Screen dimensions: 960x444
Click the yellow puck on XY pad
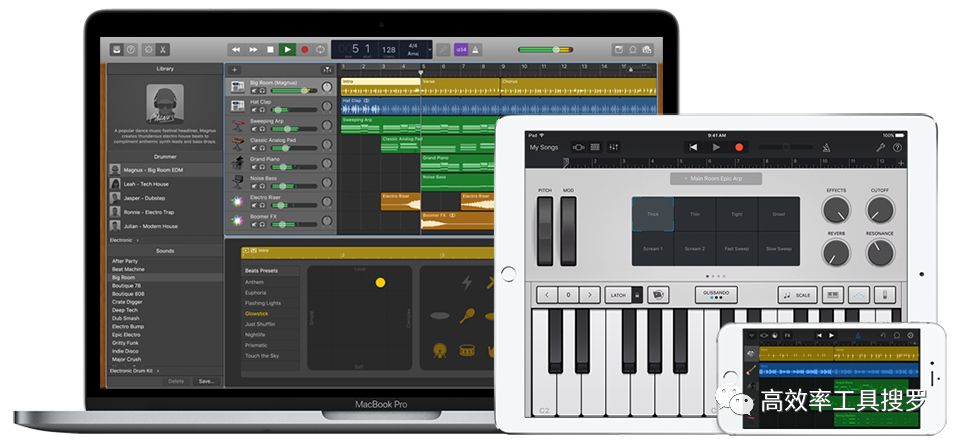coord(380,282)
